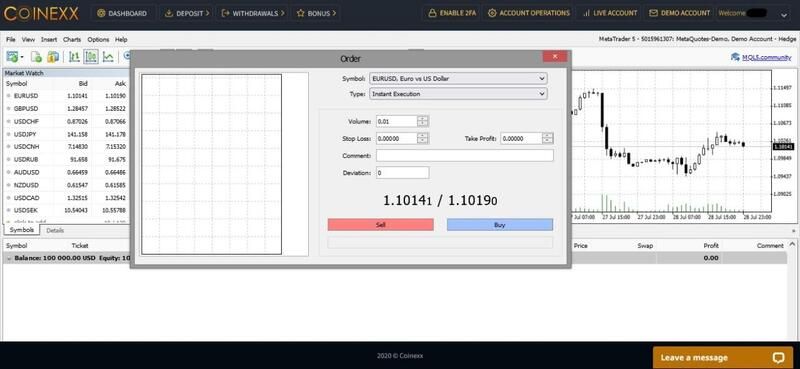Screen dimensions: 800x369
Task: Select USDCNH row in Market Watch
Action: (66, 146)
